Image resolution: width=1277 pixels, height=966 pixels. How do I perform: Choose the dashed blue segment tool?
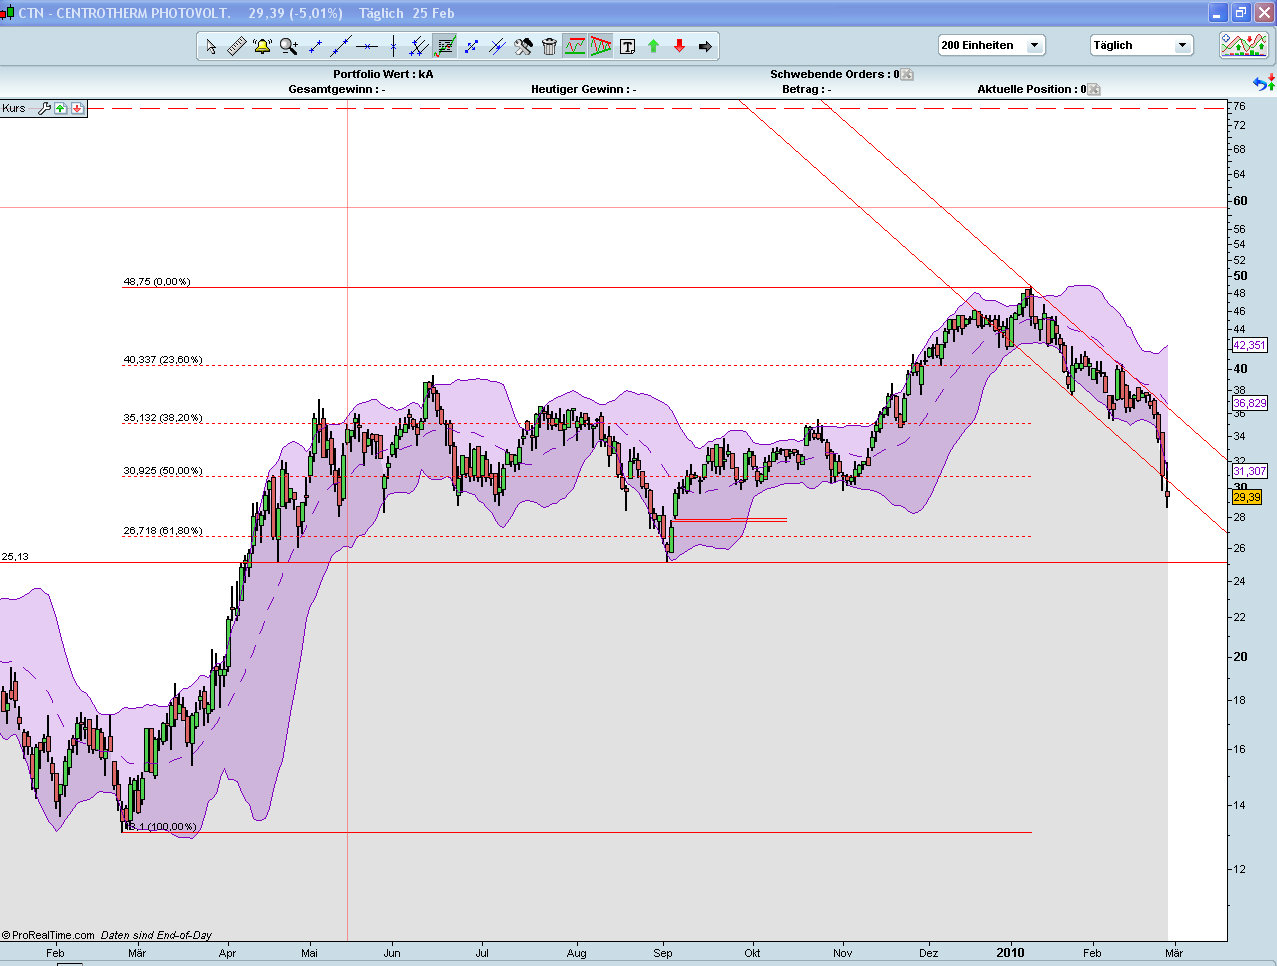471,46
